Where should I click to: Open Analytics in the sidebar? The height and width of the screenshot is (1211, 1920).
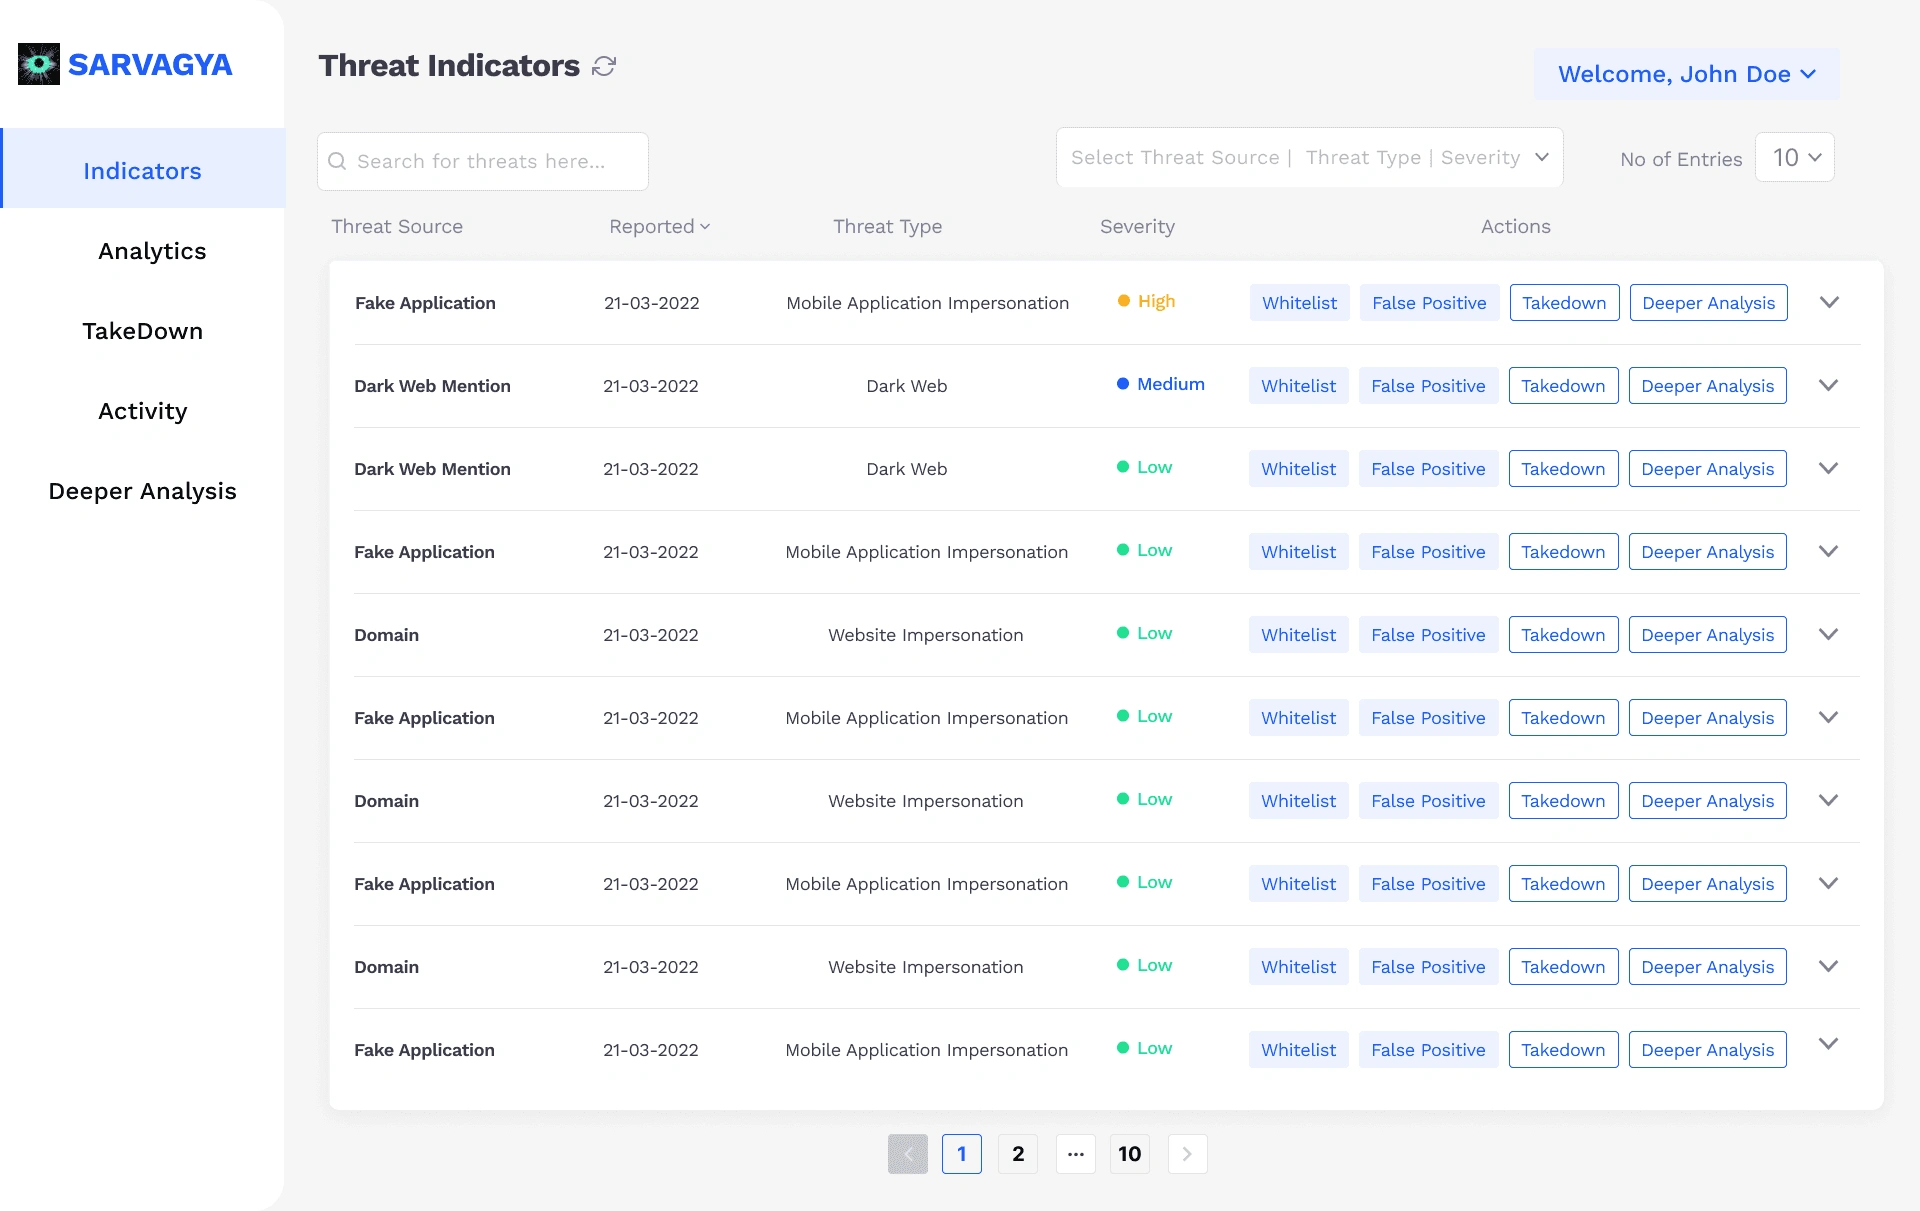click(152, 251)
